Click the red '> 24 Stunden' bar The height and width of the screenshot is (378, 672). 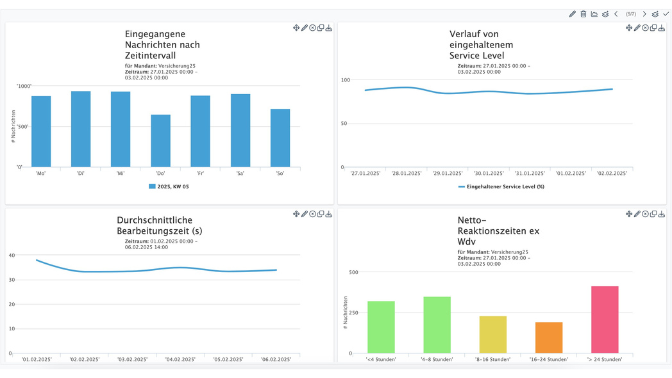coord(605,320)
